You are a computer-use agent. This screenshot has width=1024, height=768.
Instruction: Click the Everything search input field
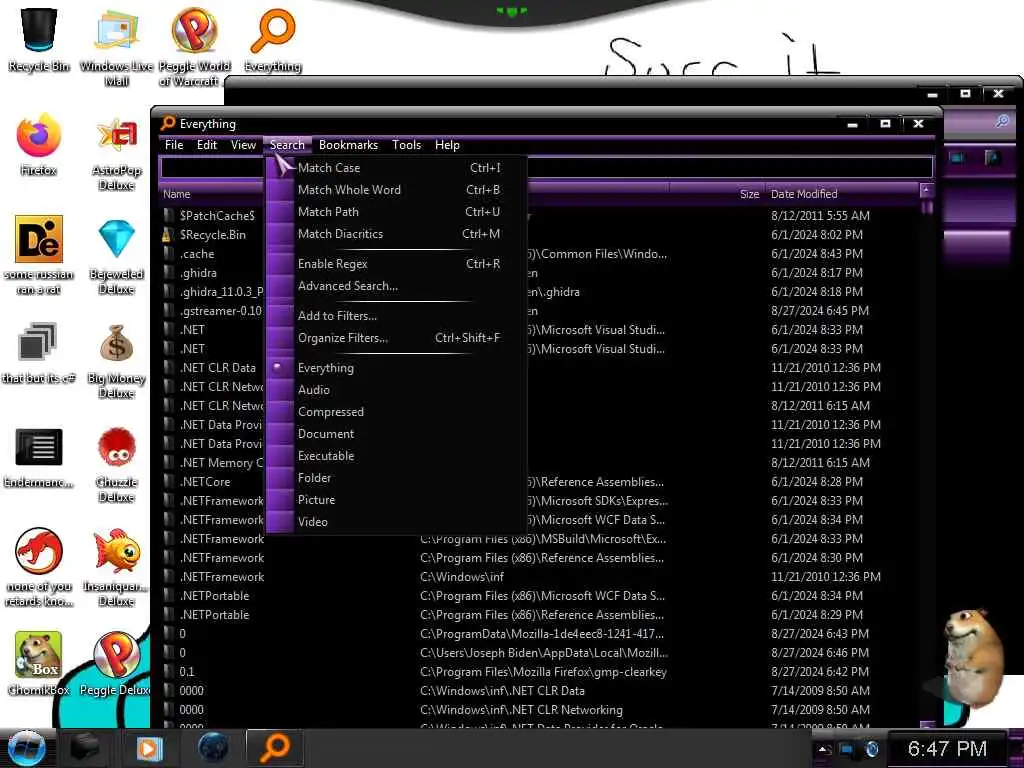[546, 167]
